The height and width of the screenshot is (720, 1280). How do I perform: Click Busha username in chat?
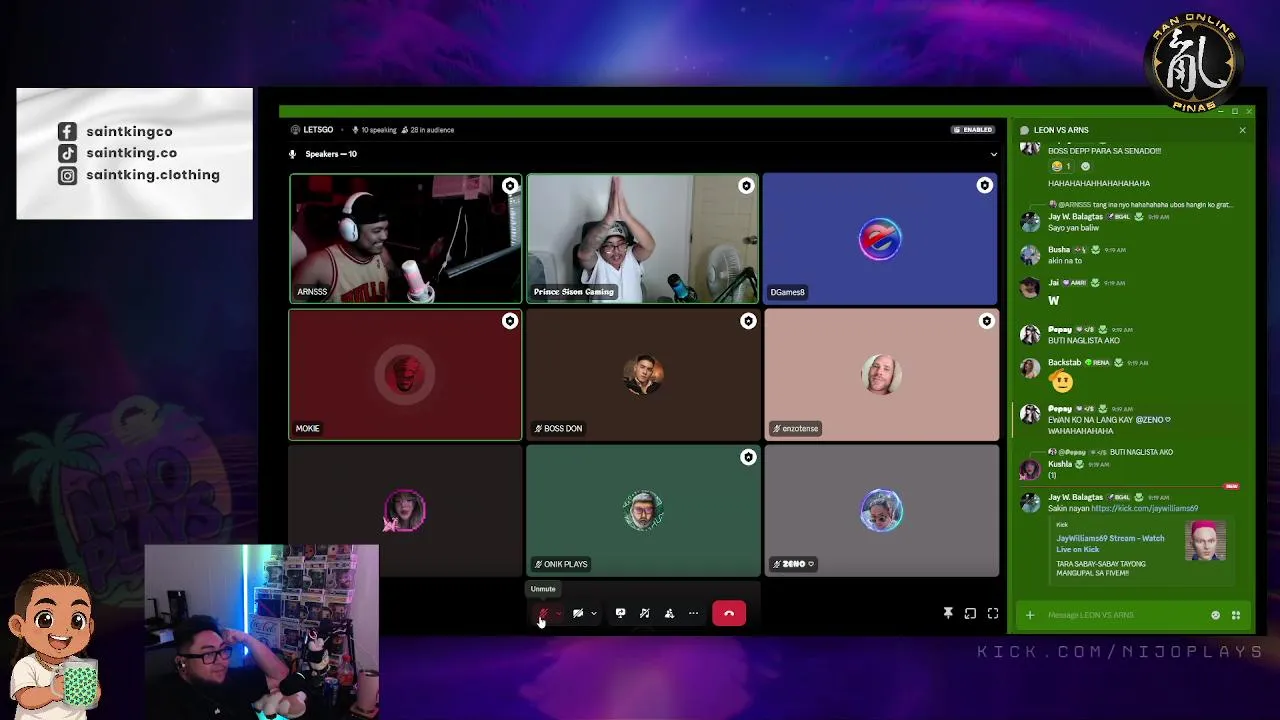(x=1059, y=249)
